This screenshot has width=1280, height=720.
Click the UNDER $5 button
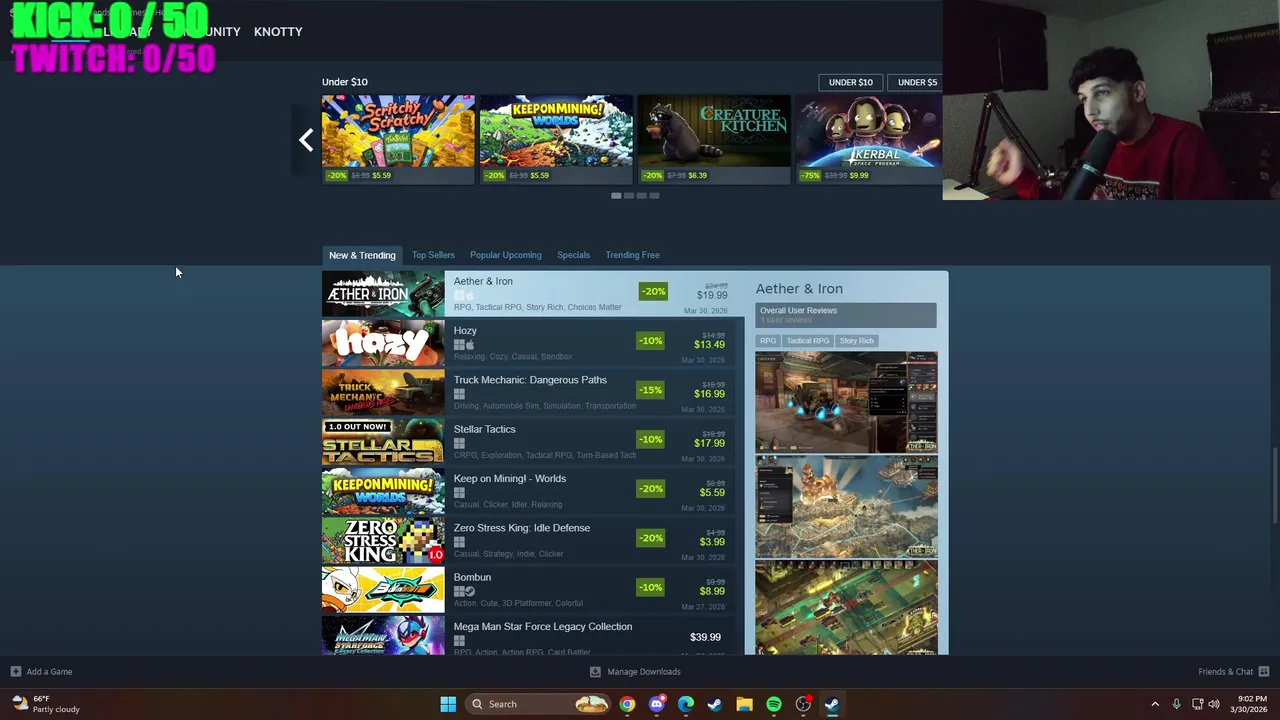(x=916, y=82)
